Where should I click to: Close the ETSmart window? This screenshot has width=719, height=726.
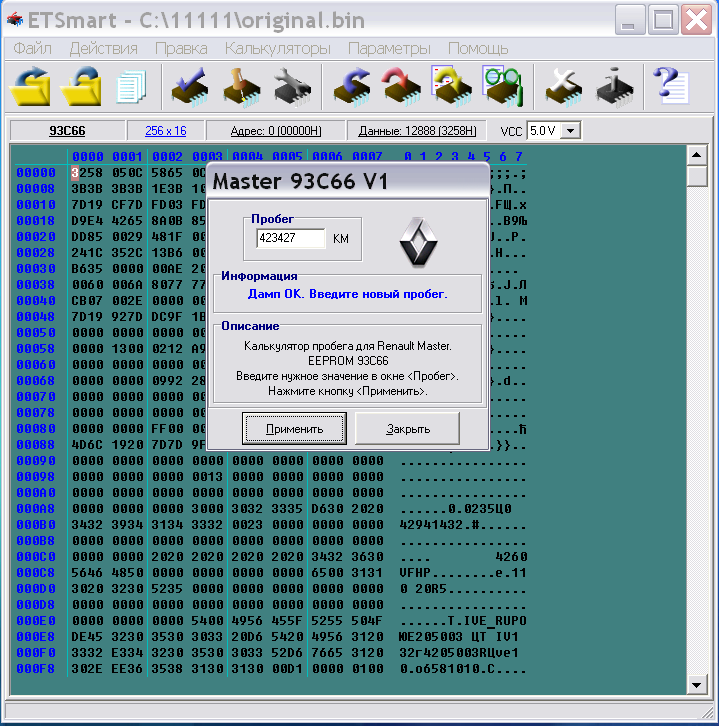tap(696, 19)
